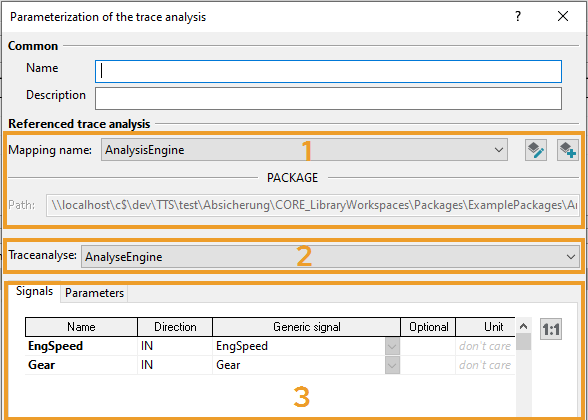The image size is (588, 420).
Task: Click into the Description text field
Action: click(328, 98)
